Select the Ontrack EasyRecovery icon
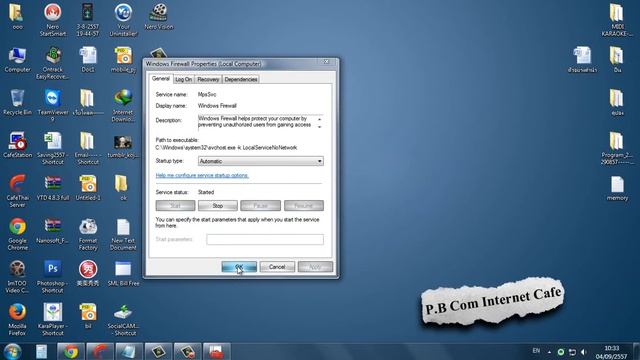Screen dimensions: 640x360 (53, 63)
